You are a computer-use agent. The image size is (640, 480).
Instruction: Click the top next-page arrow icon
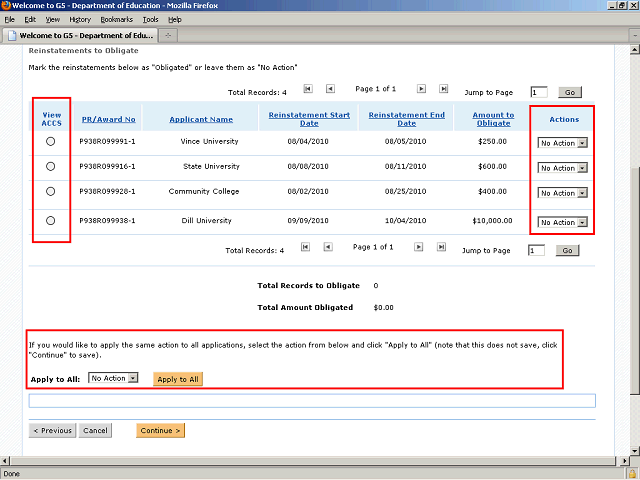(x=420, y=89)
